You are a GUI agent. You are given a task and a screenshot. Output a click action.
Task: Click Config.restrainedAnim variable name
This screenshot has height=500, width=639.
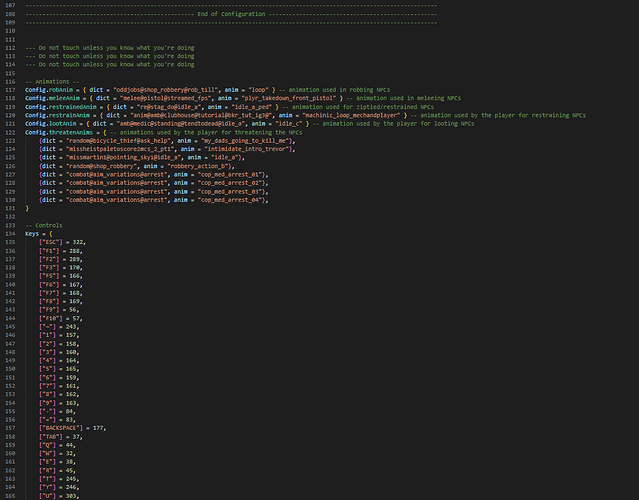point(61,107)
